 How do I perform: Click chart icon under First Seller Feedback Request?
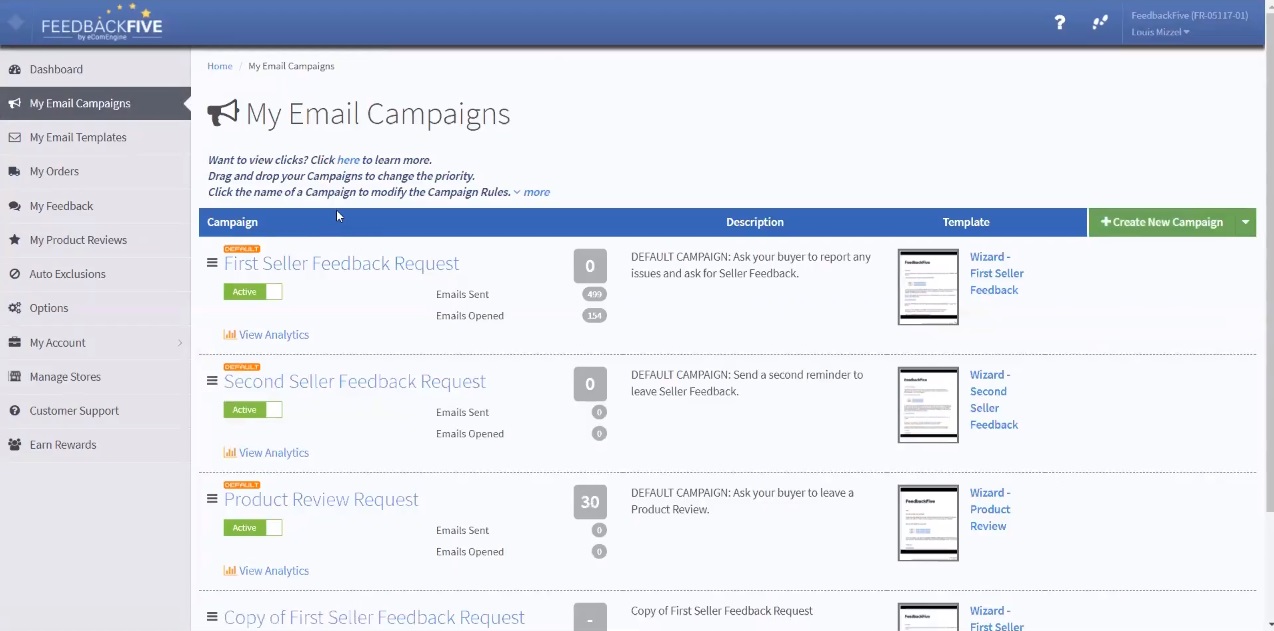coord(230,335)
